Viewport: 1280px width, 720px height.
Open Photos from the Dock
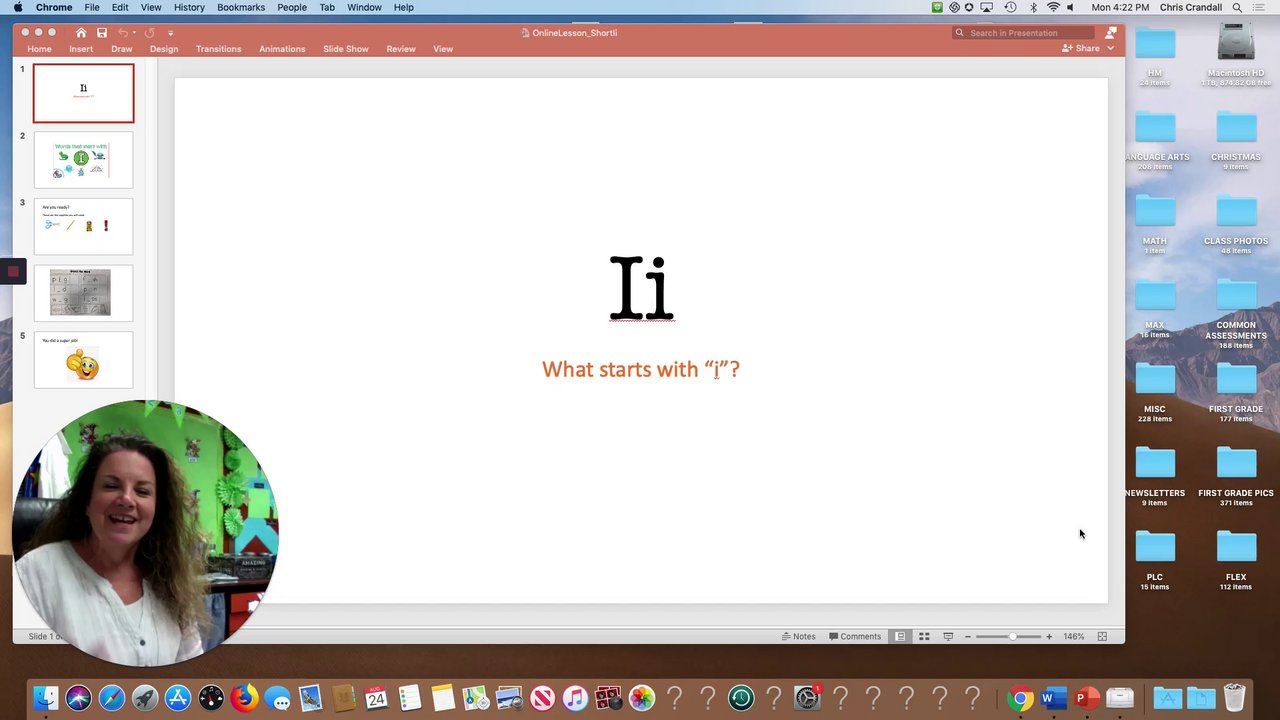point(641,698)
